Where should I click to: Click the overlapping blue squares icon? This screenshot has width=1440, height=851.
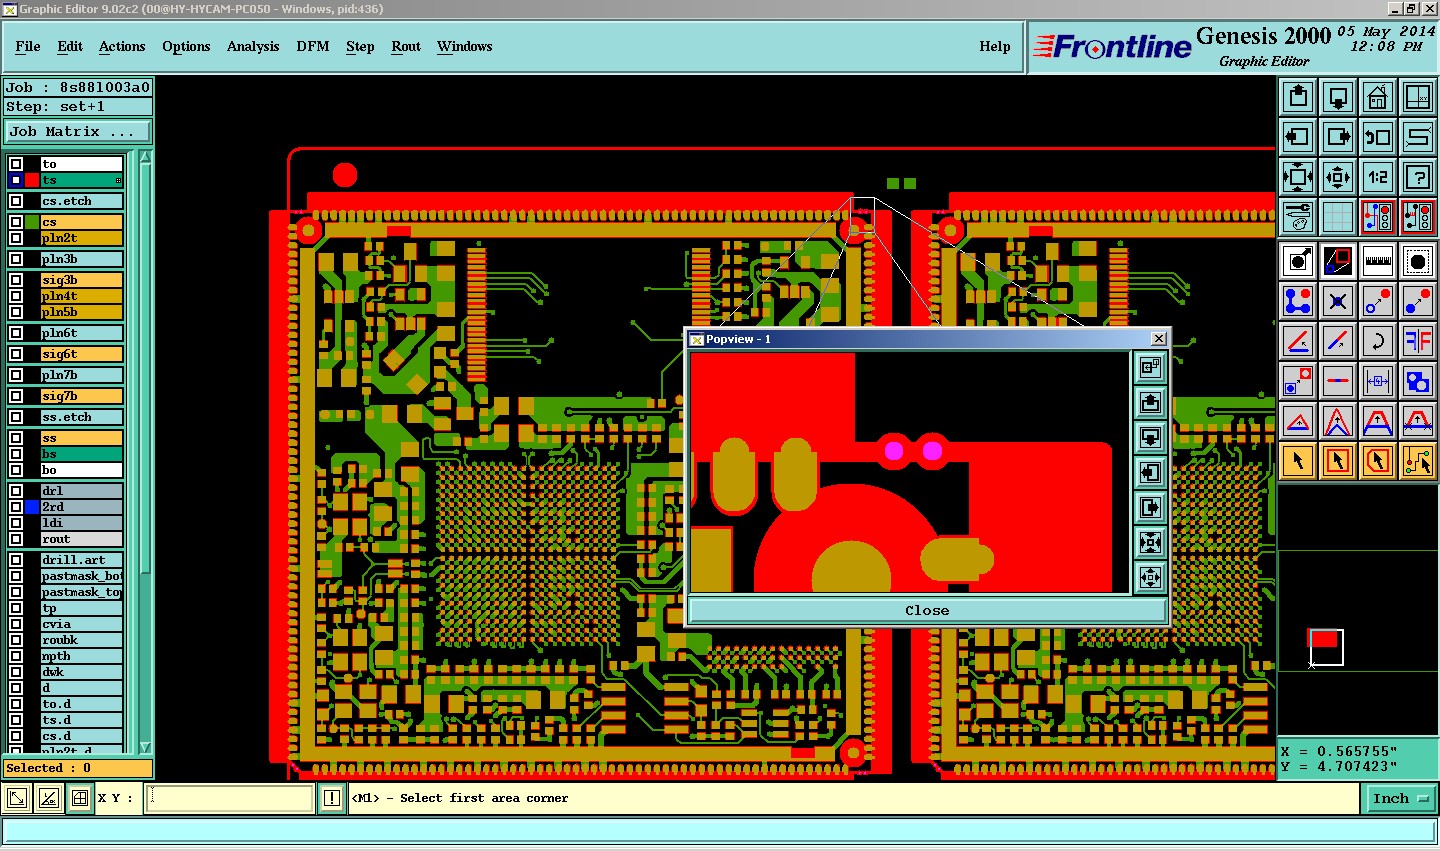tap(1418, 381)
